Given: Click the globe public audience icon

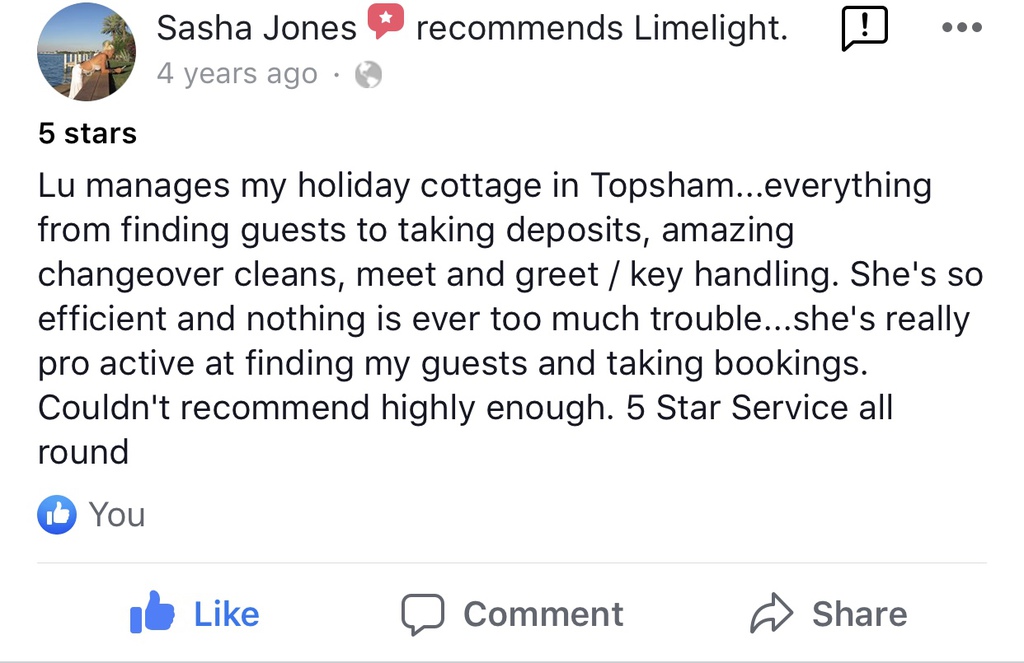Looking at the screenshot, I should click(x=369, y=75).
